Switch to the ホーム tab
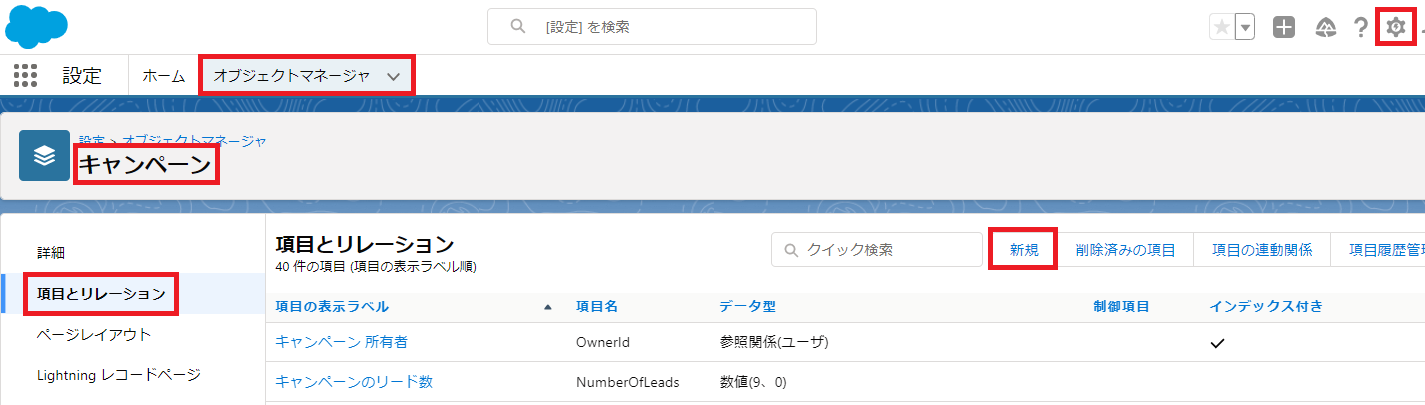Image resolution: width=1425 pixels, height=405 pixels. point(164,76)
